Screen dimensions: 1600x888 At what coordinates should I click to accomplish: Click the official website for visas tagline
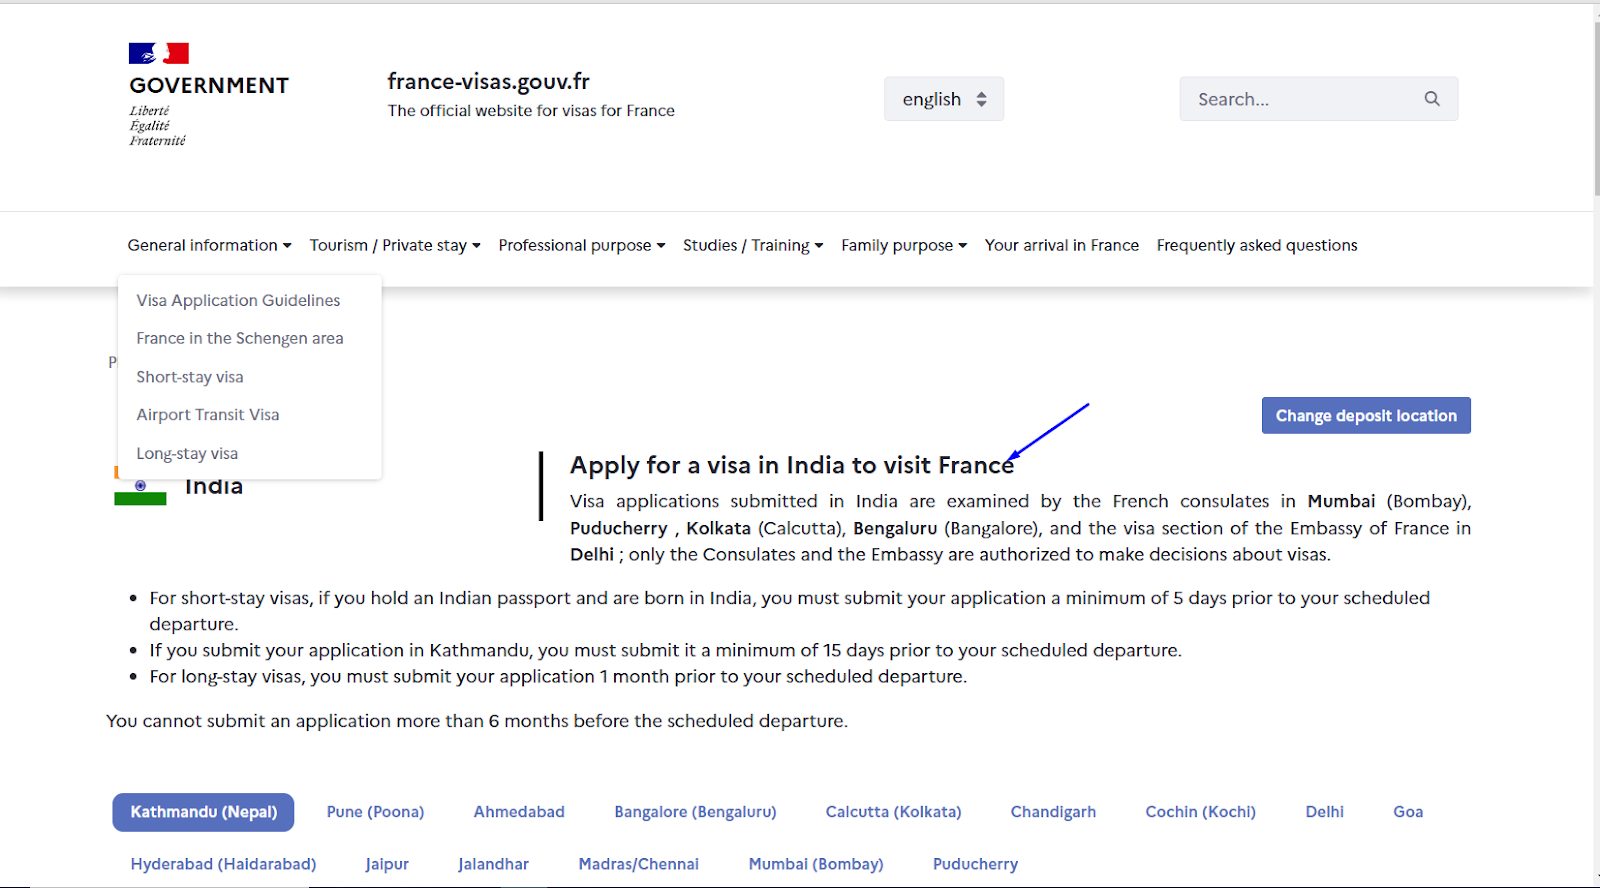[x=531, y=111]
